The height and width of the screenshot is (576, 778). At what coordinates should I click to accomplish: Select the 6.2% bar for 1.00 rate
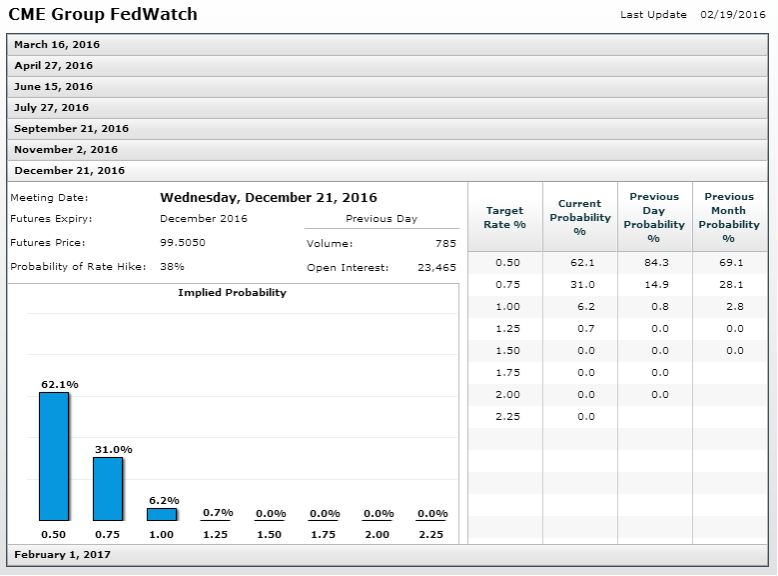click(x=162, y=514)
